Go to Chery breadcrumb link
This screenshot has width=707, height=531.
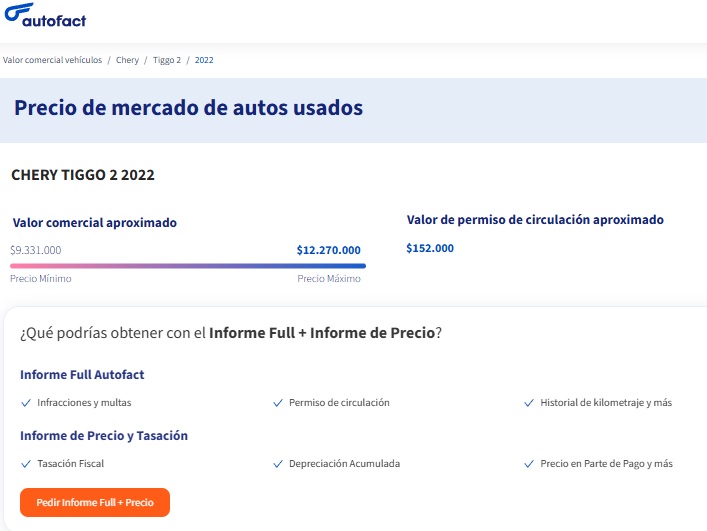click(127, 60)
